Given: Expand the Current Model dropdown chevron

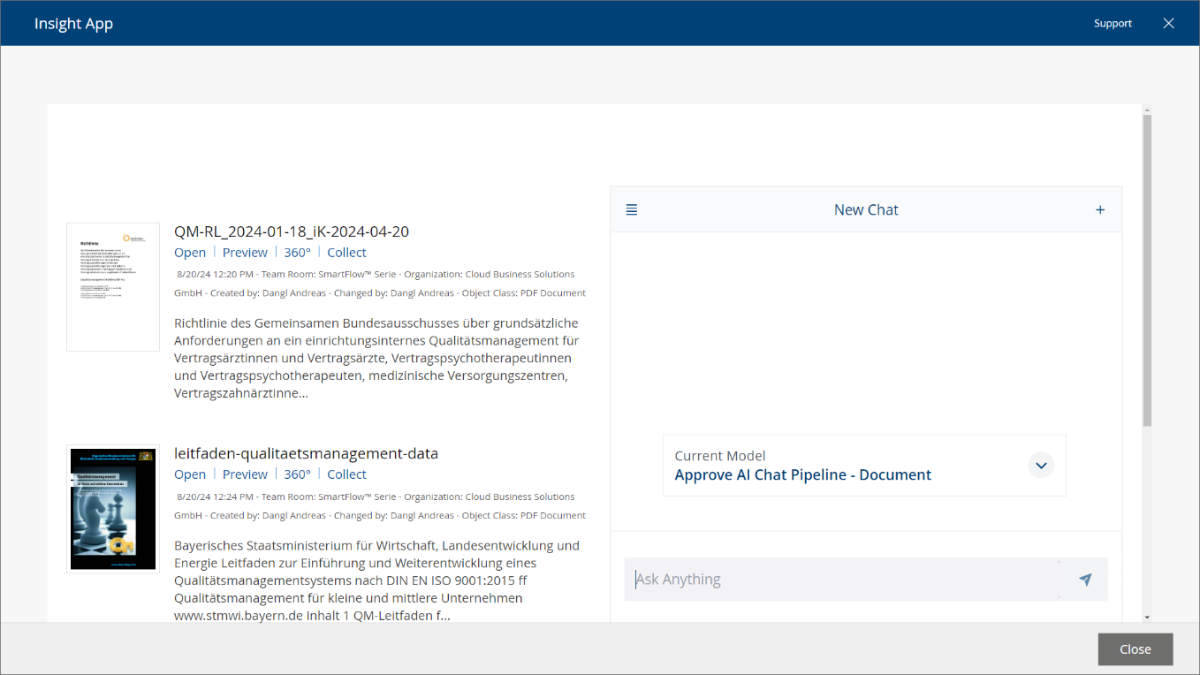Looking at the screenshot, I should (x=1041, y=465).
